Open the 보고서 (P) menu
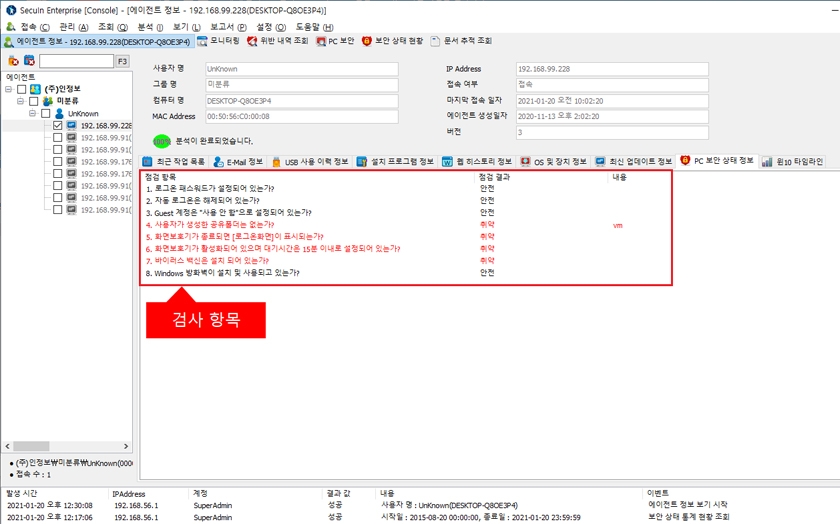This screenshot has width=840, height=524. point(228,27)
